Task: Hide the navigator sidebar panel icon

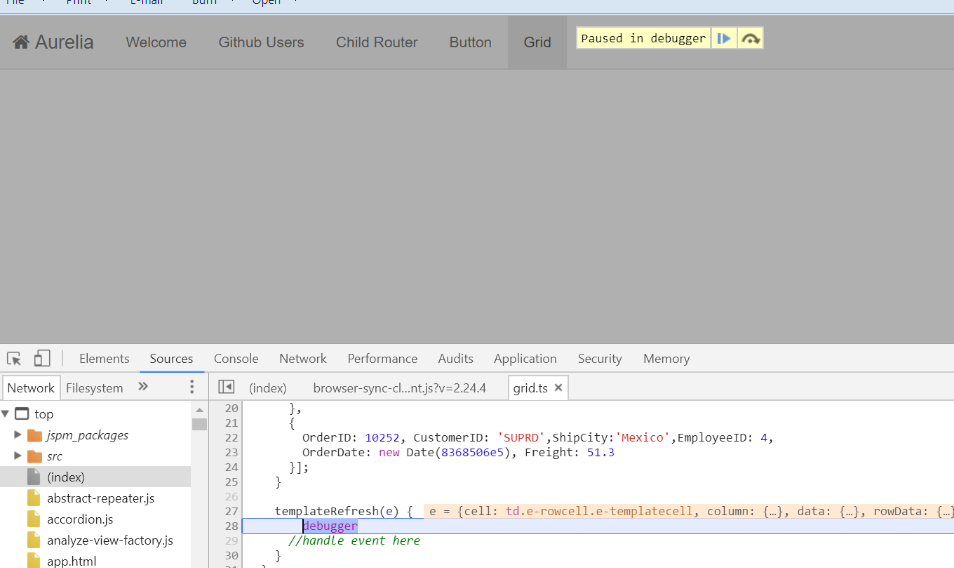Action: (226, 387)
